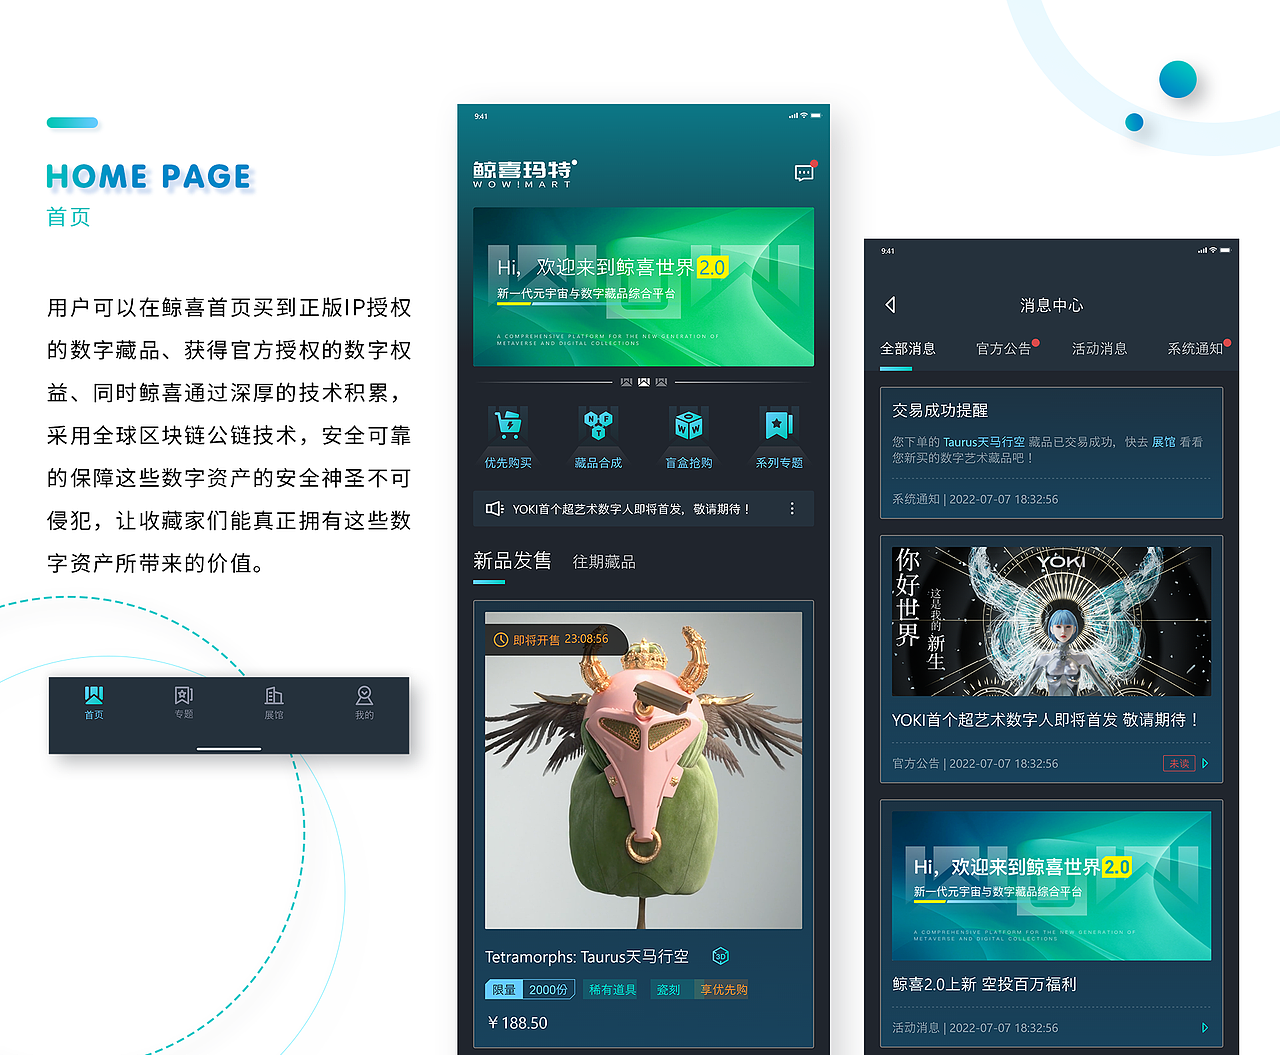
Task: Tap the 鲸喜2.0上新 空投百万福利 title
Action: click(984, 984)
